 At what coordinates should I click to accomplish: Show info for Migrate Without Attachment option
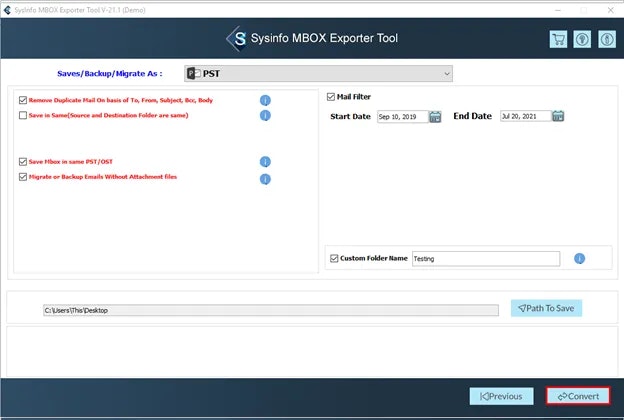pos(265,179)
